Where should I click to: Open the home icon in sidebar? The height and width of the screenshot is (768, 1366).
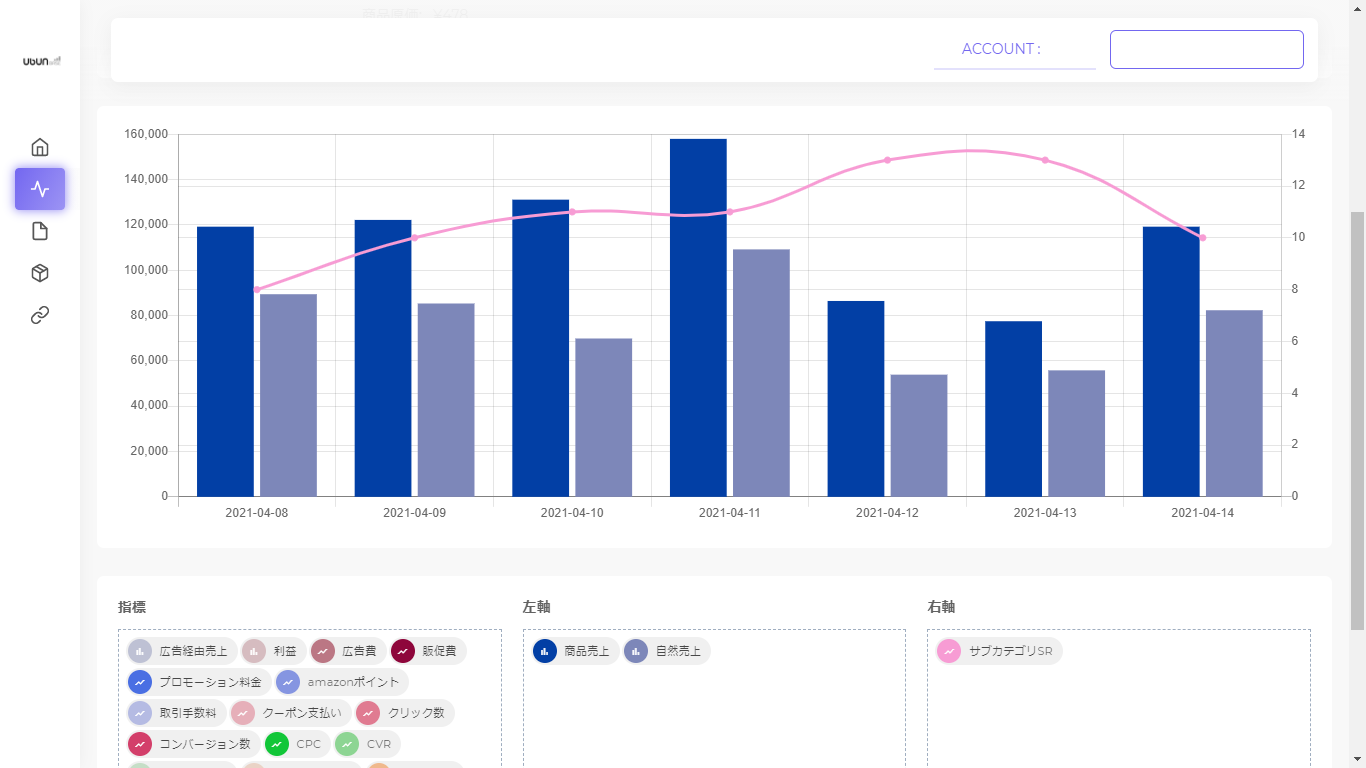coord(40,147)
